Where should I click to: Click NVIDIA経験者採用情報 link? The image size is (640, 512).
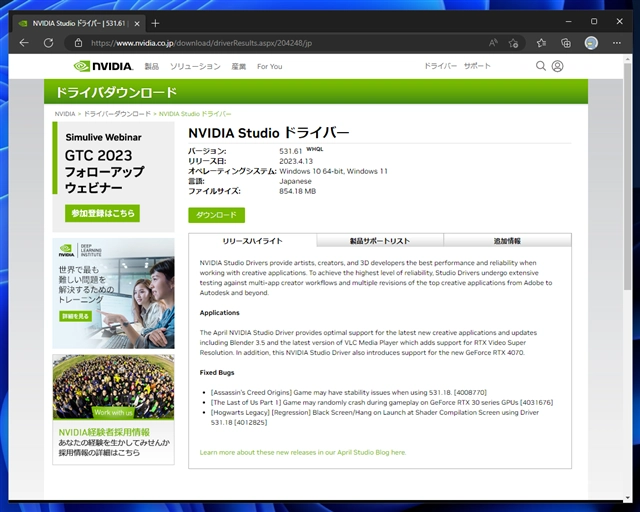104,432
